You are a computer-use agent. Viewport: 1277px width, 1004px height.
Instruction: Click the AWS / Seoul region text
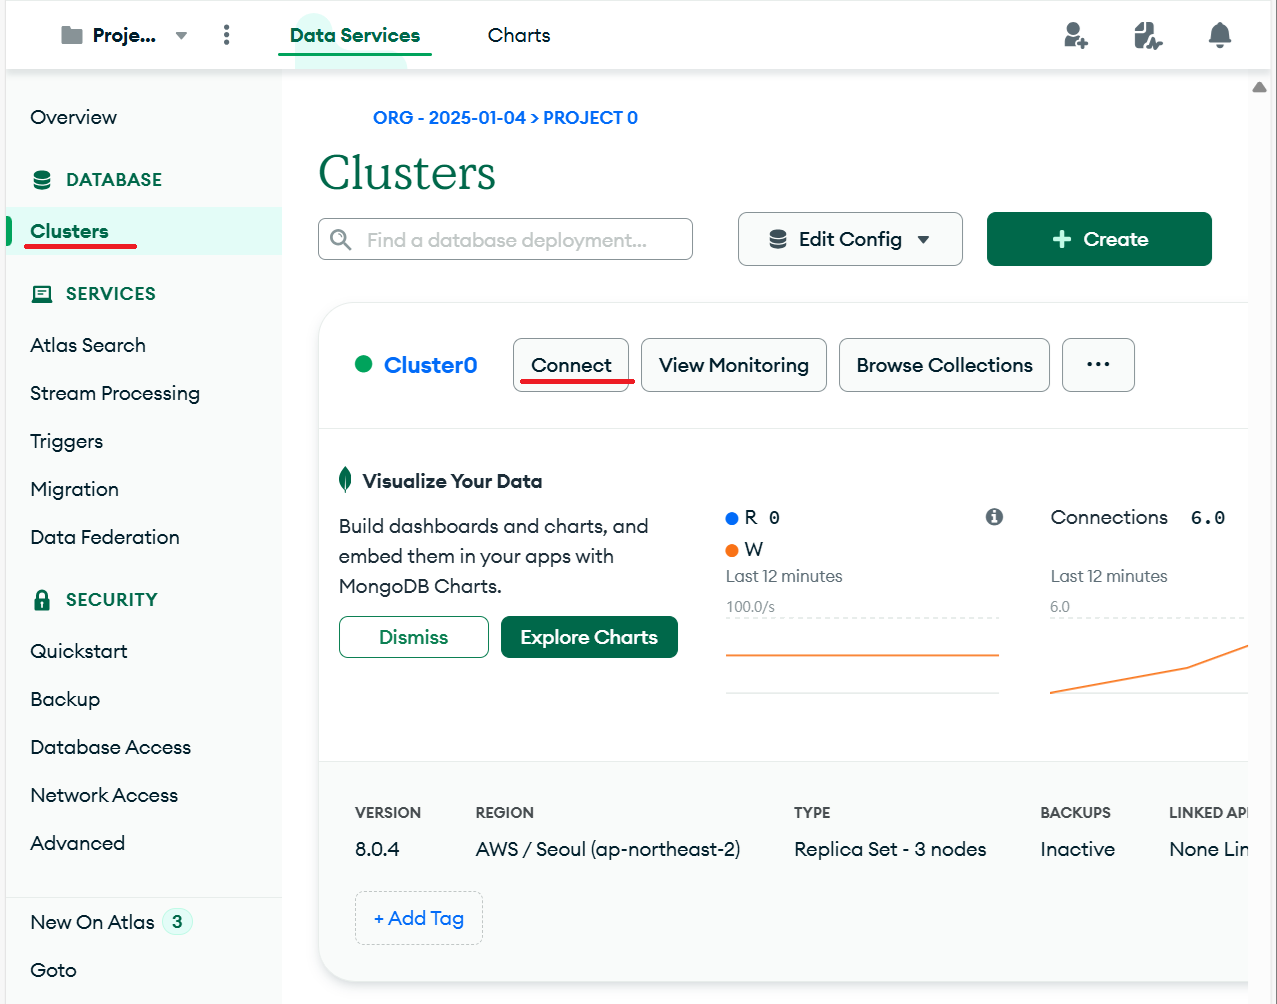(x=608, y=849)
